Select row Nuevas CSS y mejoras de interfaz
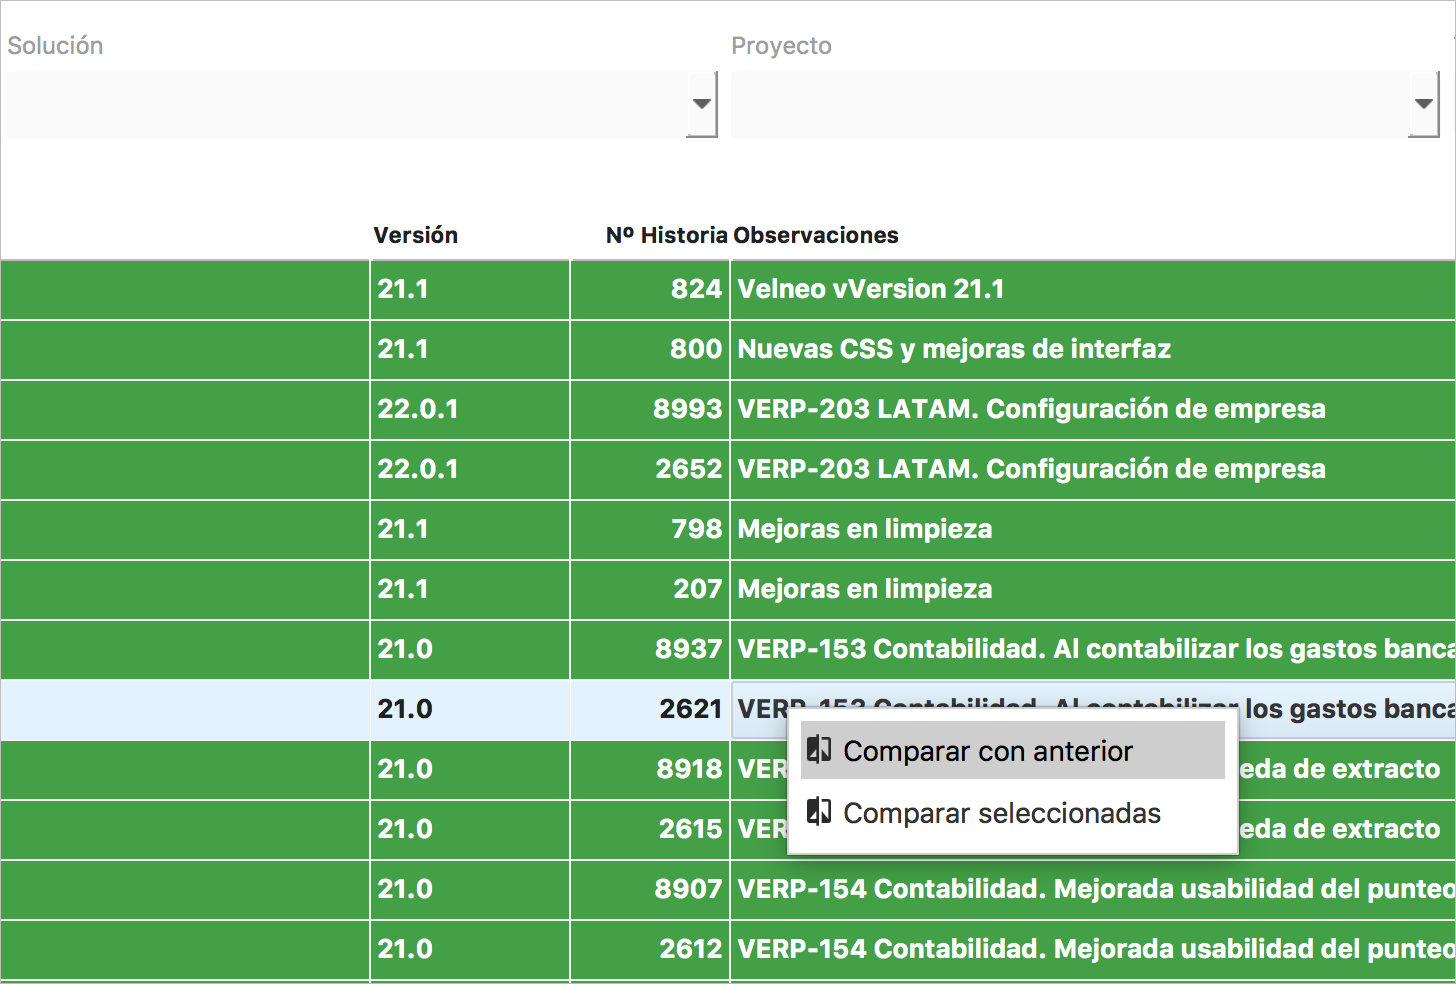This screenshot has width=1456, height=984. [954, 350]
